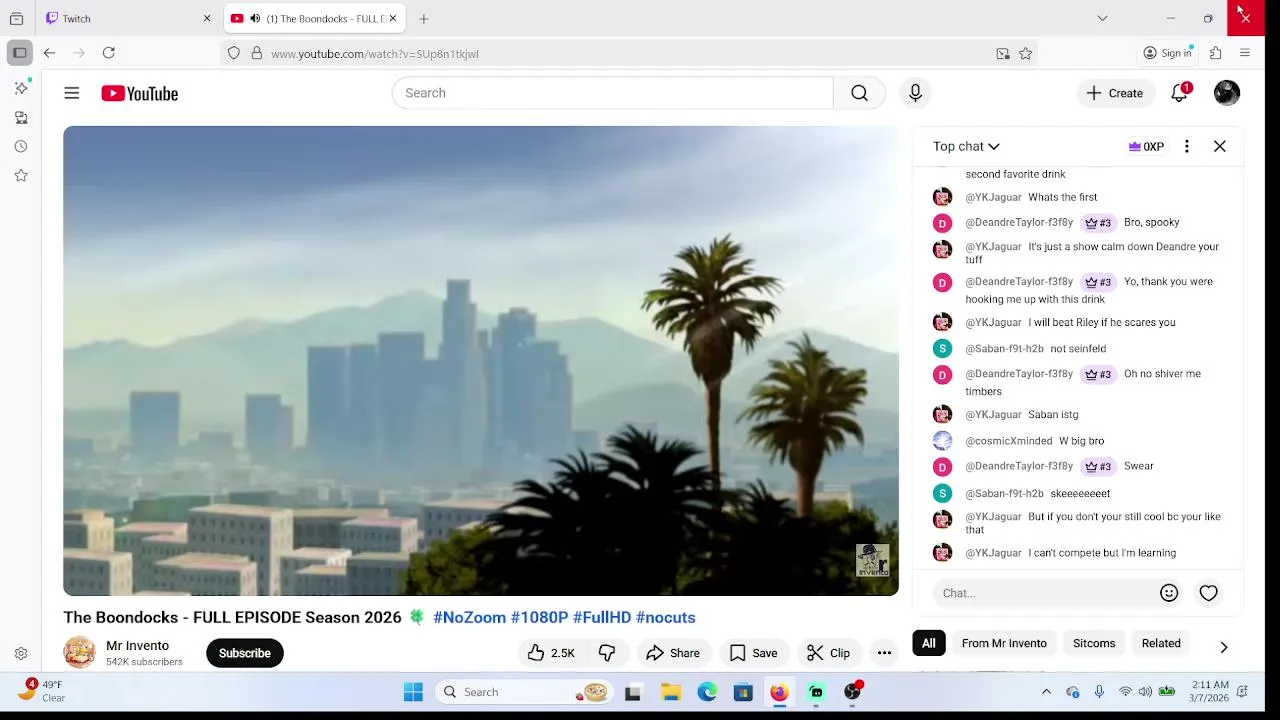1280x720 pixels.
Task: Like the video with thumbs up
Action: coord(549,653)
